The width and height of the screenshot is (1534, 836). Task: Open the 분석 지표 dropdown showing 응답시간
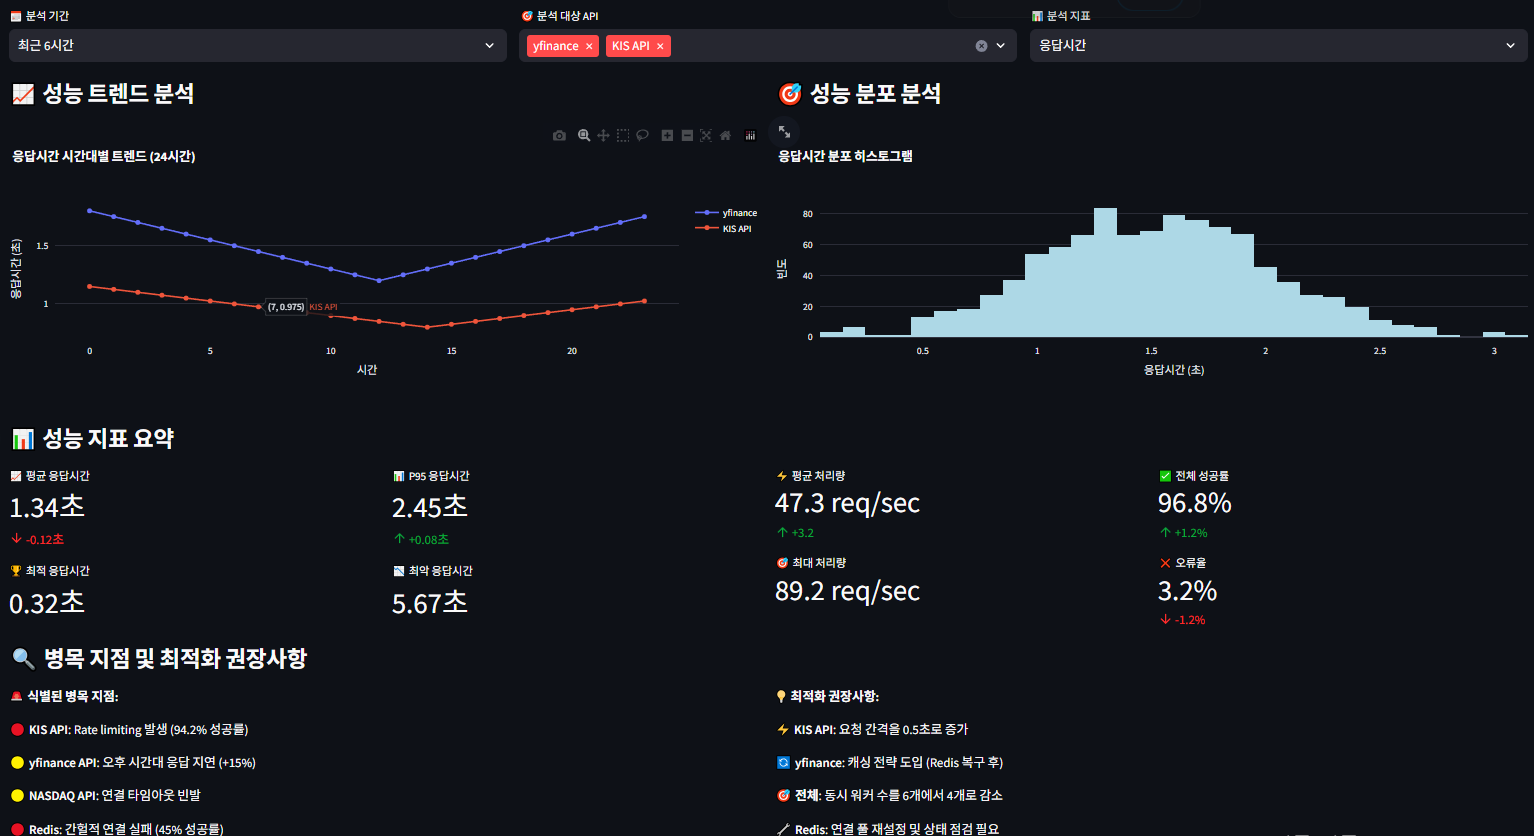pos(1277,46)
